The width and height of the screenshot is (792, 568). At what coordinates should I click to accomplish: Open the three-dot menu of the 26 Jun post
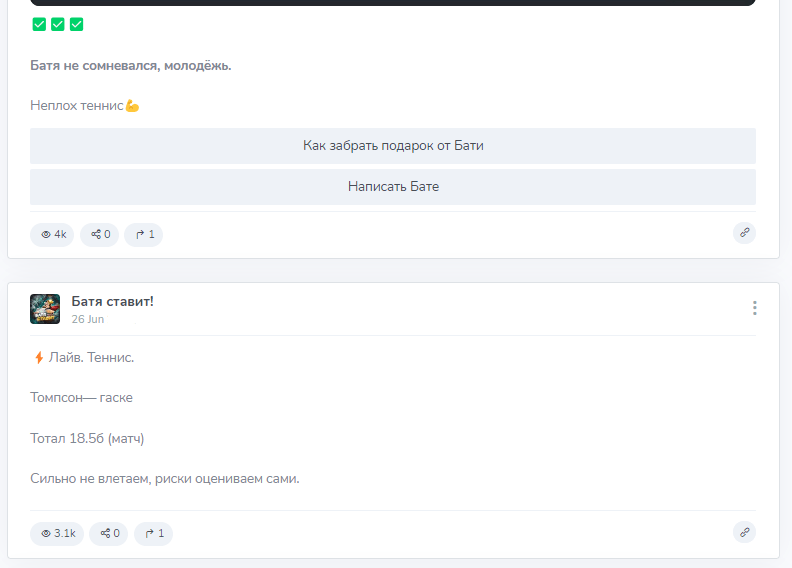coord(754,308)
